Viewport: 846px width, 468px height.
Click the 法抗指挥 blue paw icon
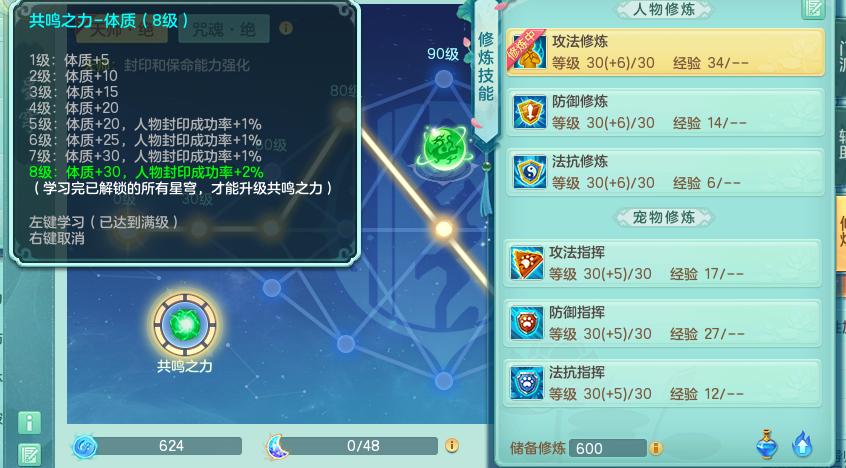coord(527,383)
